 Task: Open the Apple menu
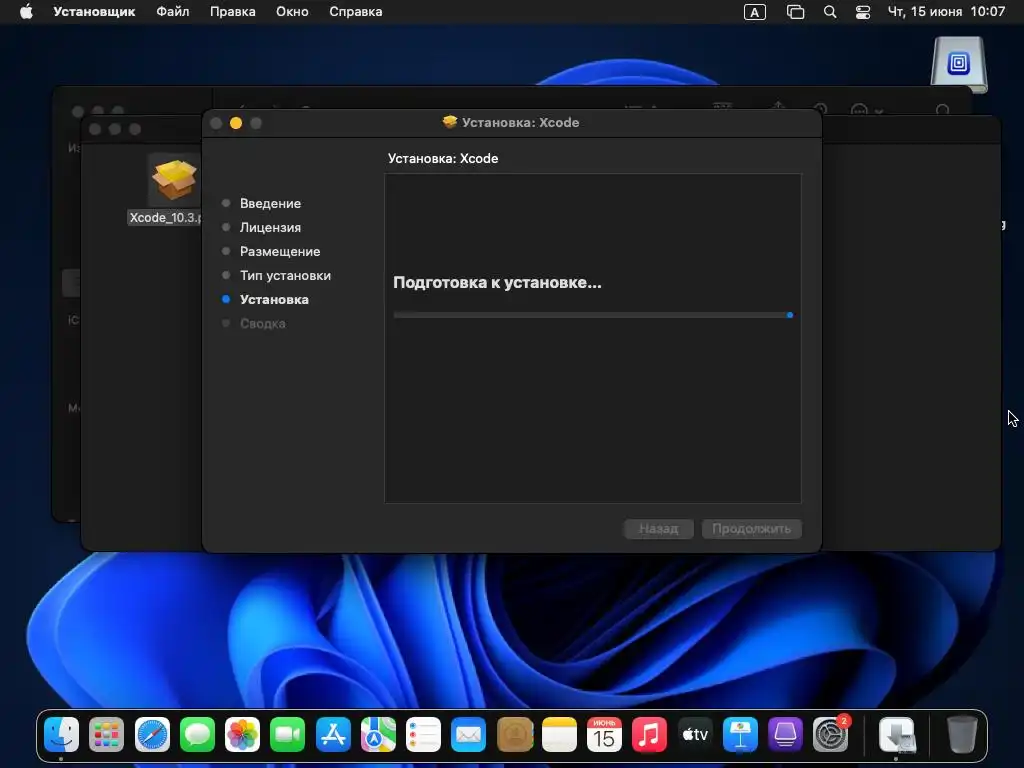coord(26,12)
